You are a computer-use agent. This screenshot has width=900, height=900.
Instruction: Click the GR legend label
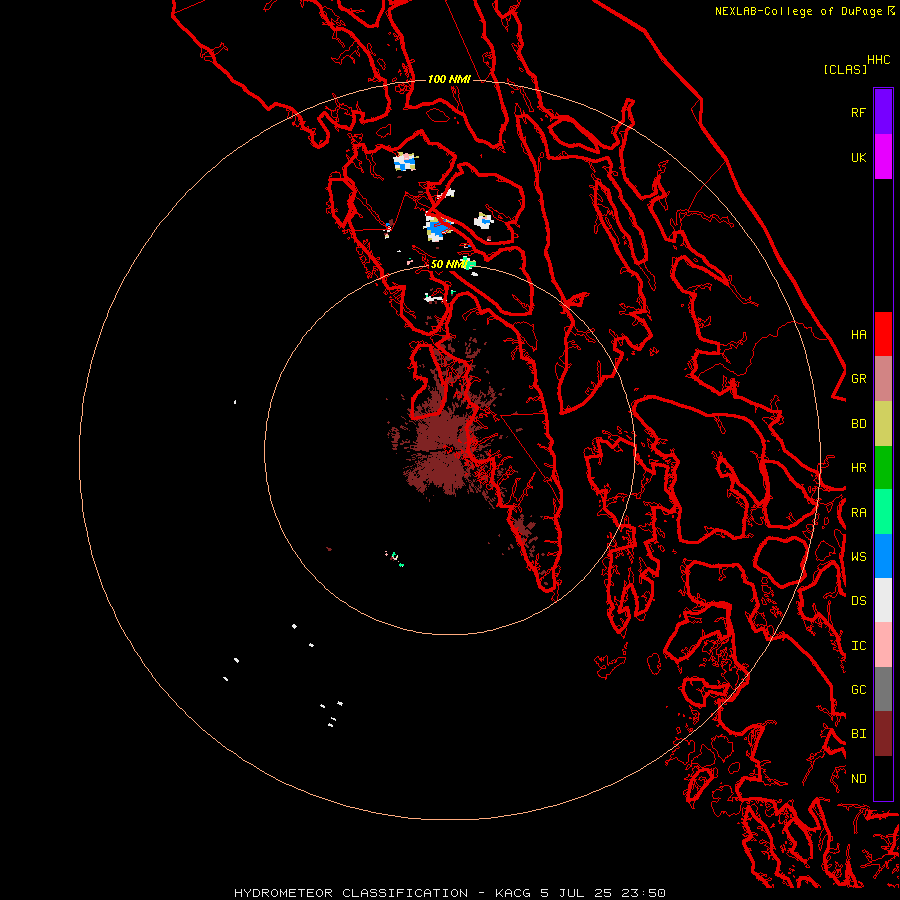click(859, 379)
